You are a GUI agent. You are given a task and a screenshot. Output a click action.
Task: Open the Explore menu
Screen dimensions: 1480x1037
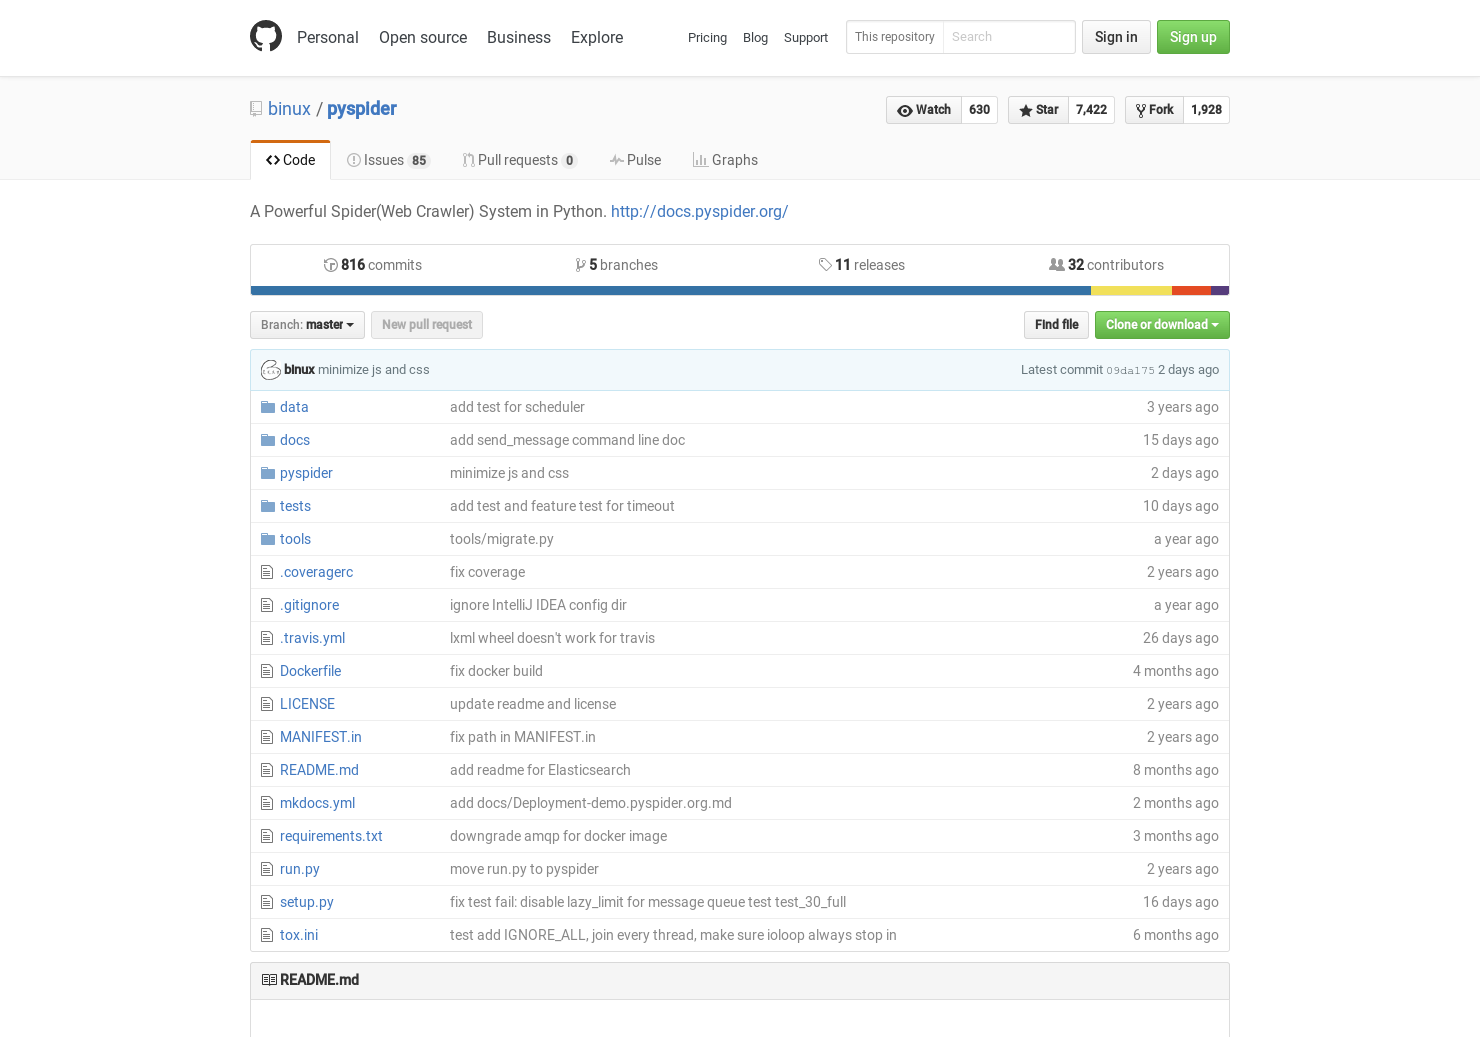[596, 37]
